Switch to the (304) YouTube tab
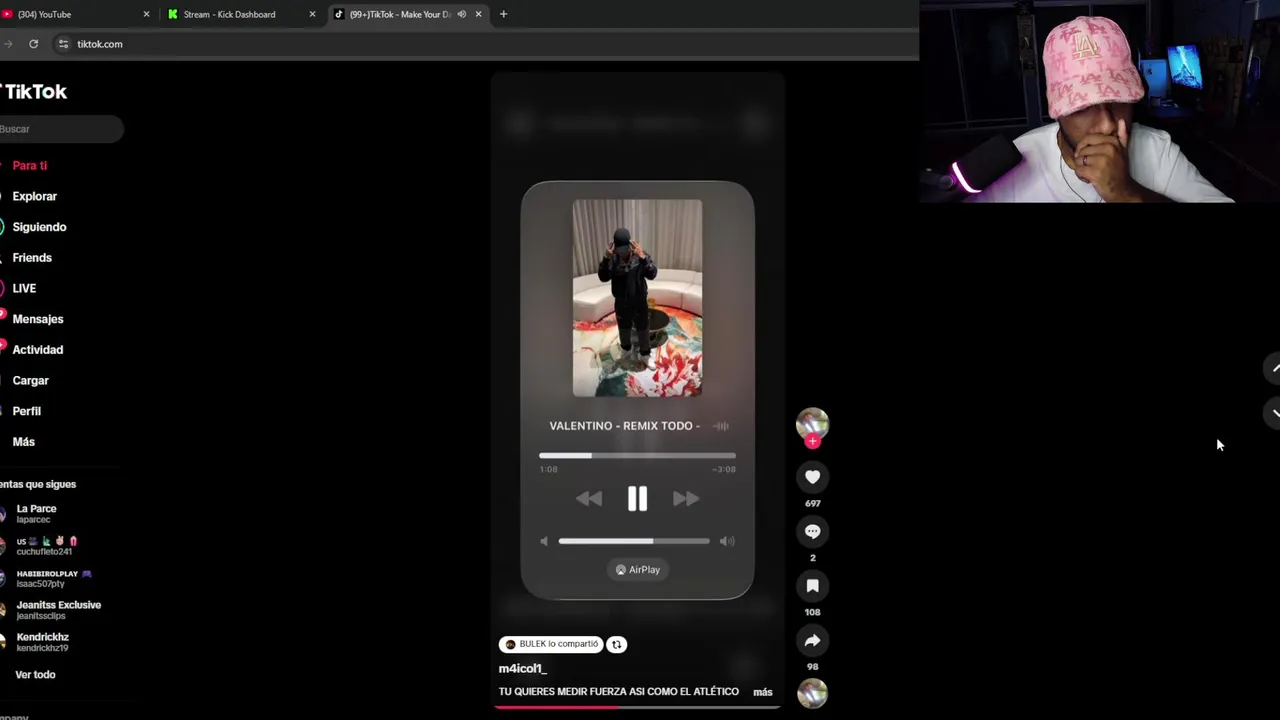This screenshot has width=1280, height=720. tap(75, 14)
